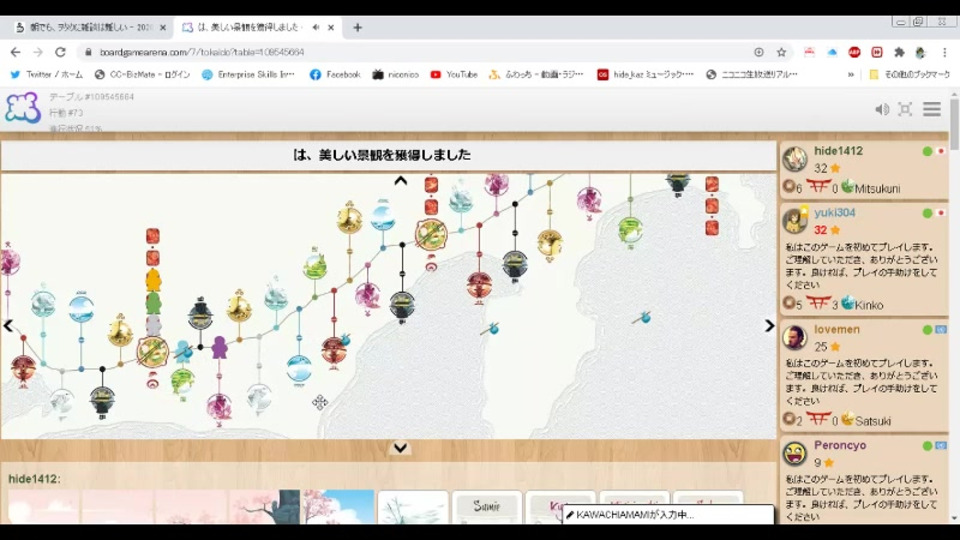Click Peroncyo's smiley avatar

click(795, 454)
